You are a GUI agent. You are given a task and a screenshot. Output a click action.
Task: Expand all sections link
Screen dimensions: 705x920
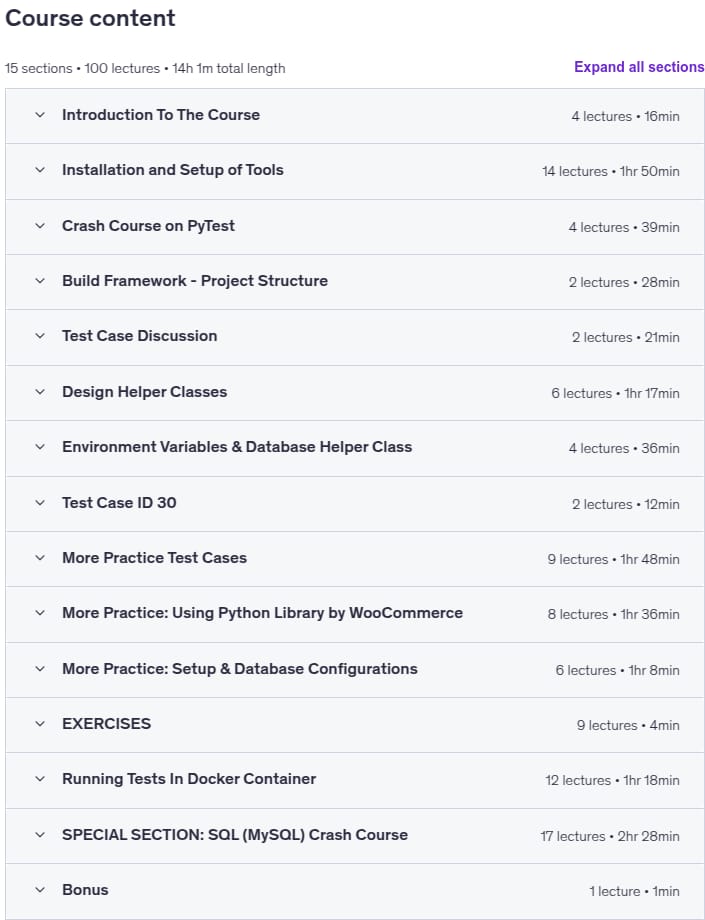point(639,67)
